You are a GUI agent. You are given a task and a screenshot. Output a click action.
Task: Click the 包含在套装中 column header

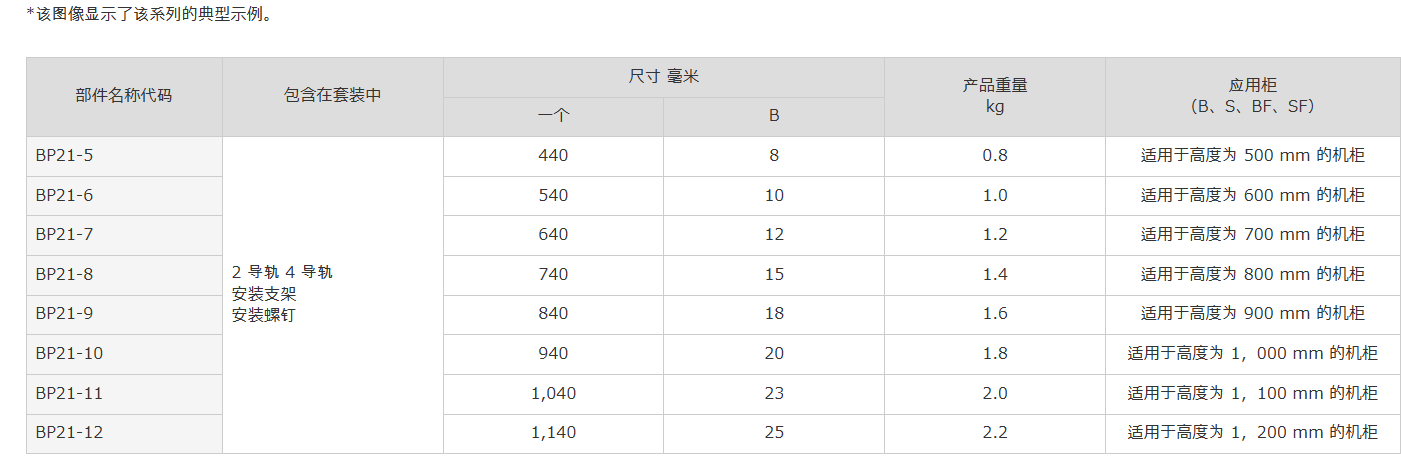click(333, 97)
